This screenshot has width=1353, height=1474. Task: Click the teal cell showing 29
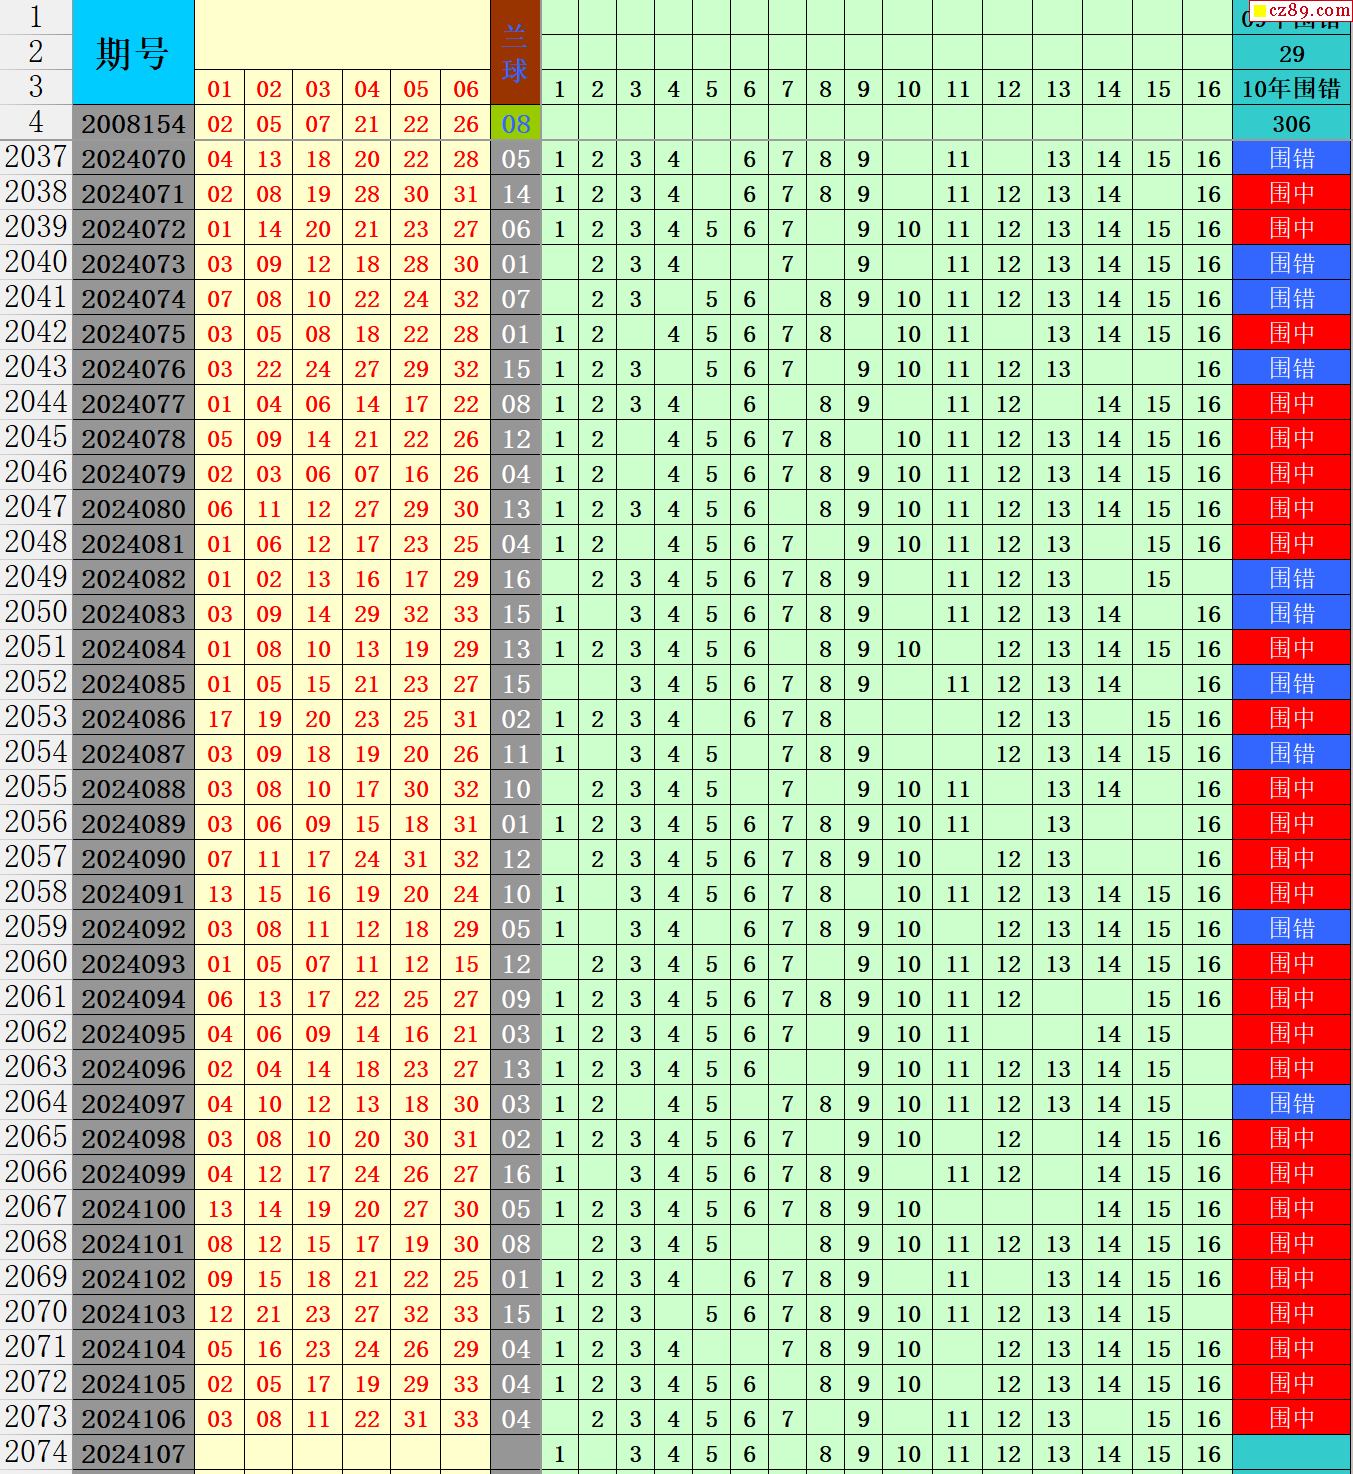[1292, 54]
